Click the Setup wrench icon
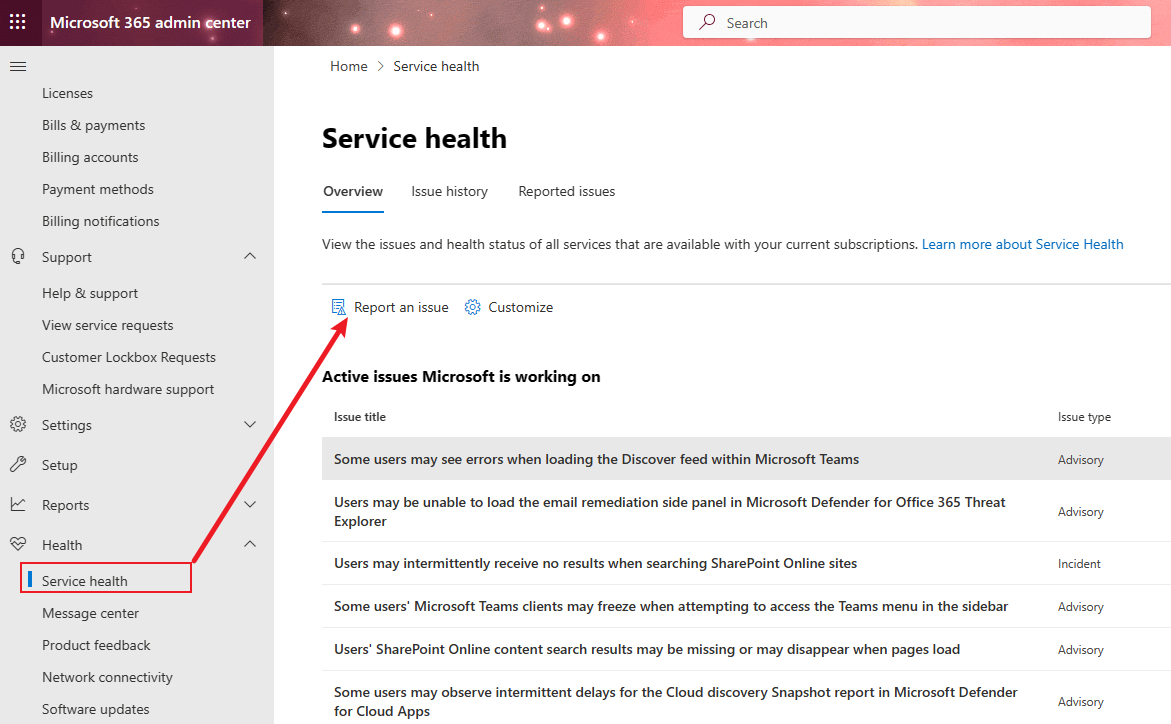1171x724 pixels. [x=18, y=464]
